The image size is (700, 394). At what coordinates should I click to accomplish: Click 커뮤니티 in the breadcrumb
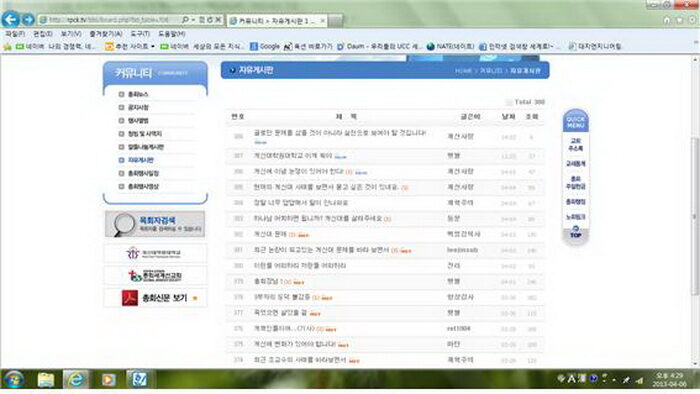coord(491,71)
